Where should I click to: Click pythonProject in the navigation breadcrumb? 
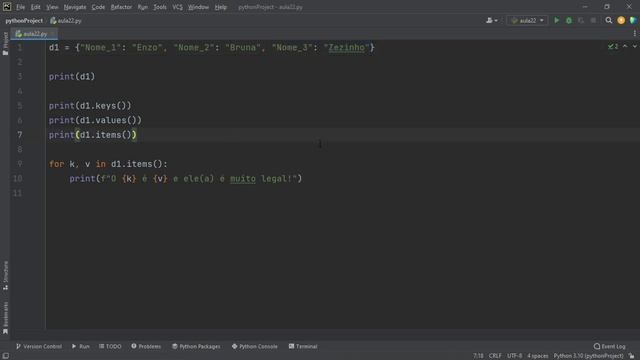click(x=24, y=20)
